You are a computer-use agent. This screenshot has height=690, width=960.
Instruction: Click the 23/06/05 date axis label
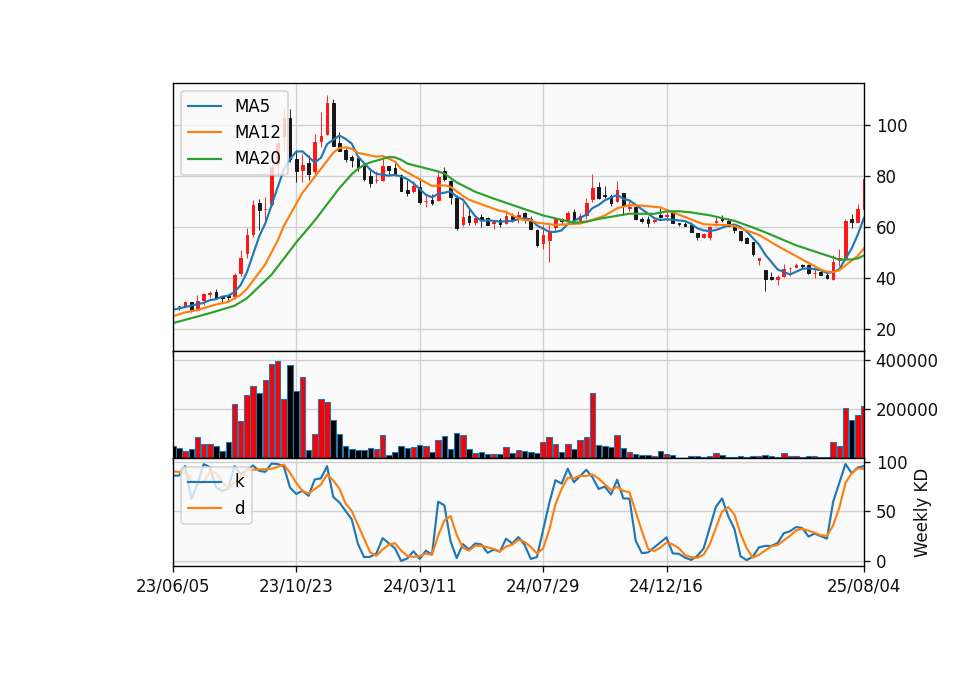point(173,587)
